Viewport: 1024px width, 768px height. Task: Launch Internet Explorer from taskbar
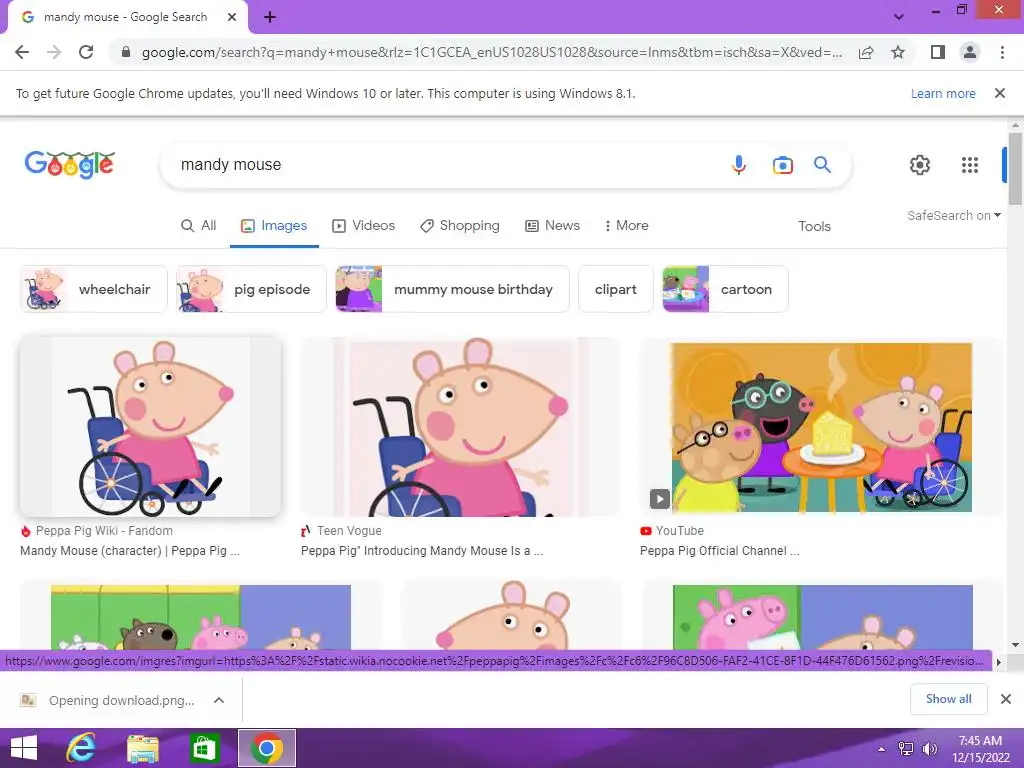click(x=81, y=748)
